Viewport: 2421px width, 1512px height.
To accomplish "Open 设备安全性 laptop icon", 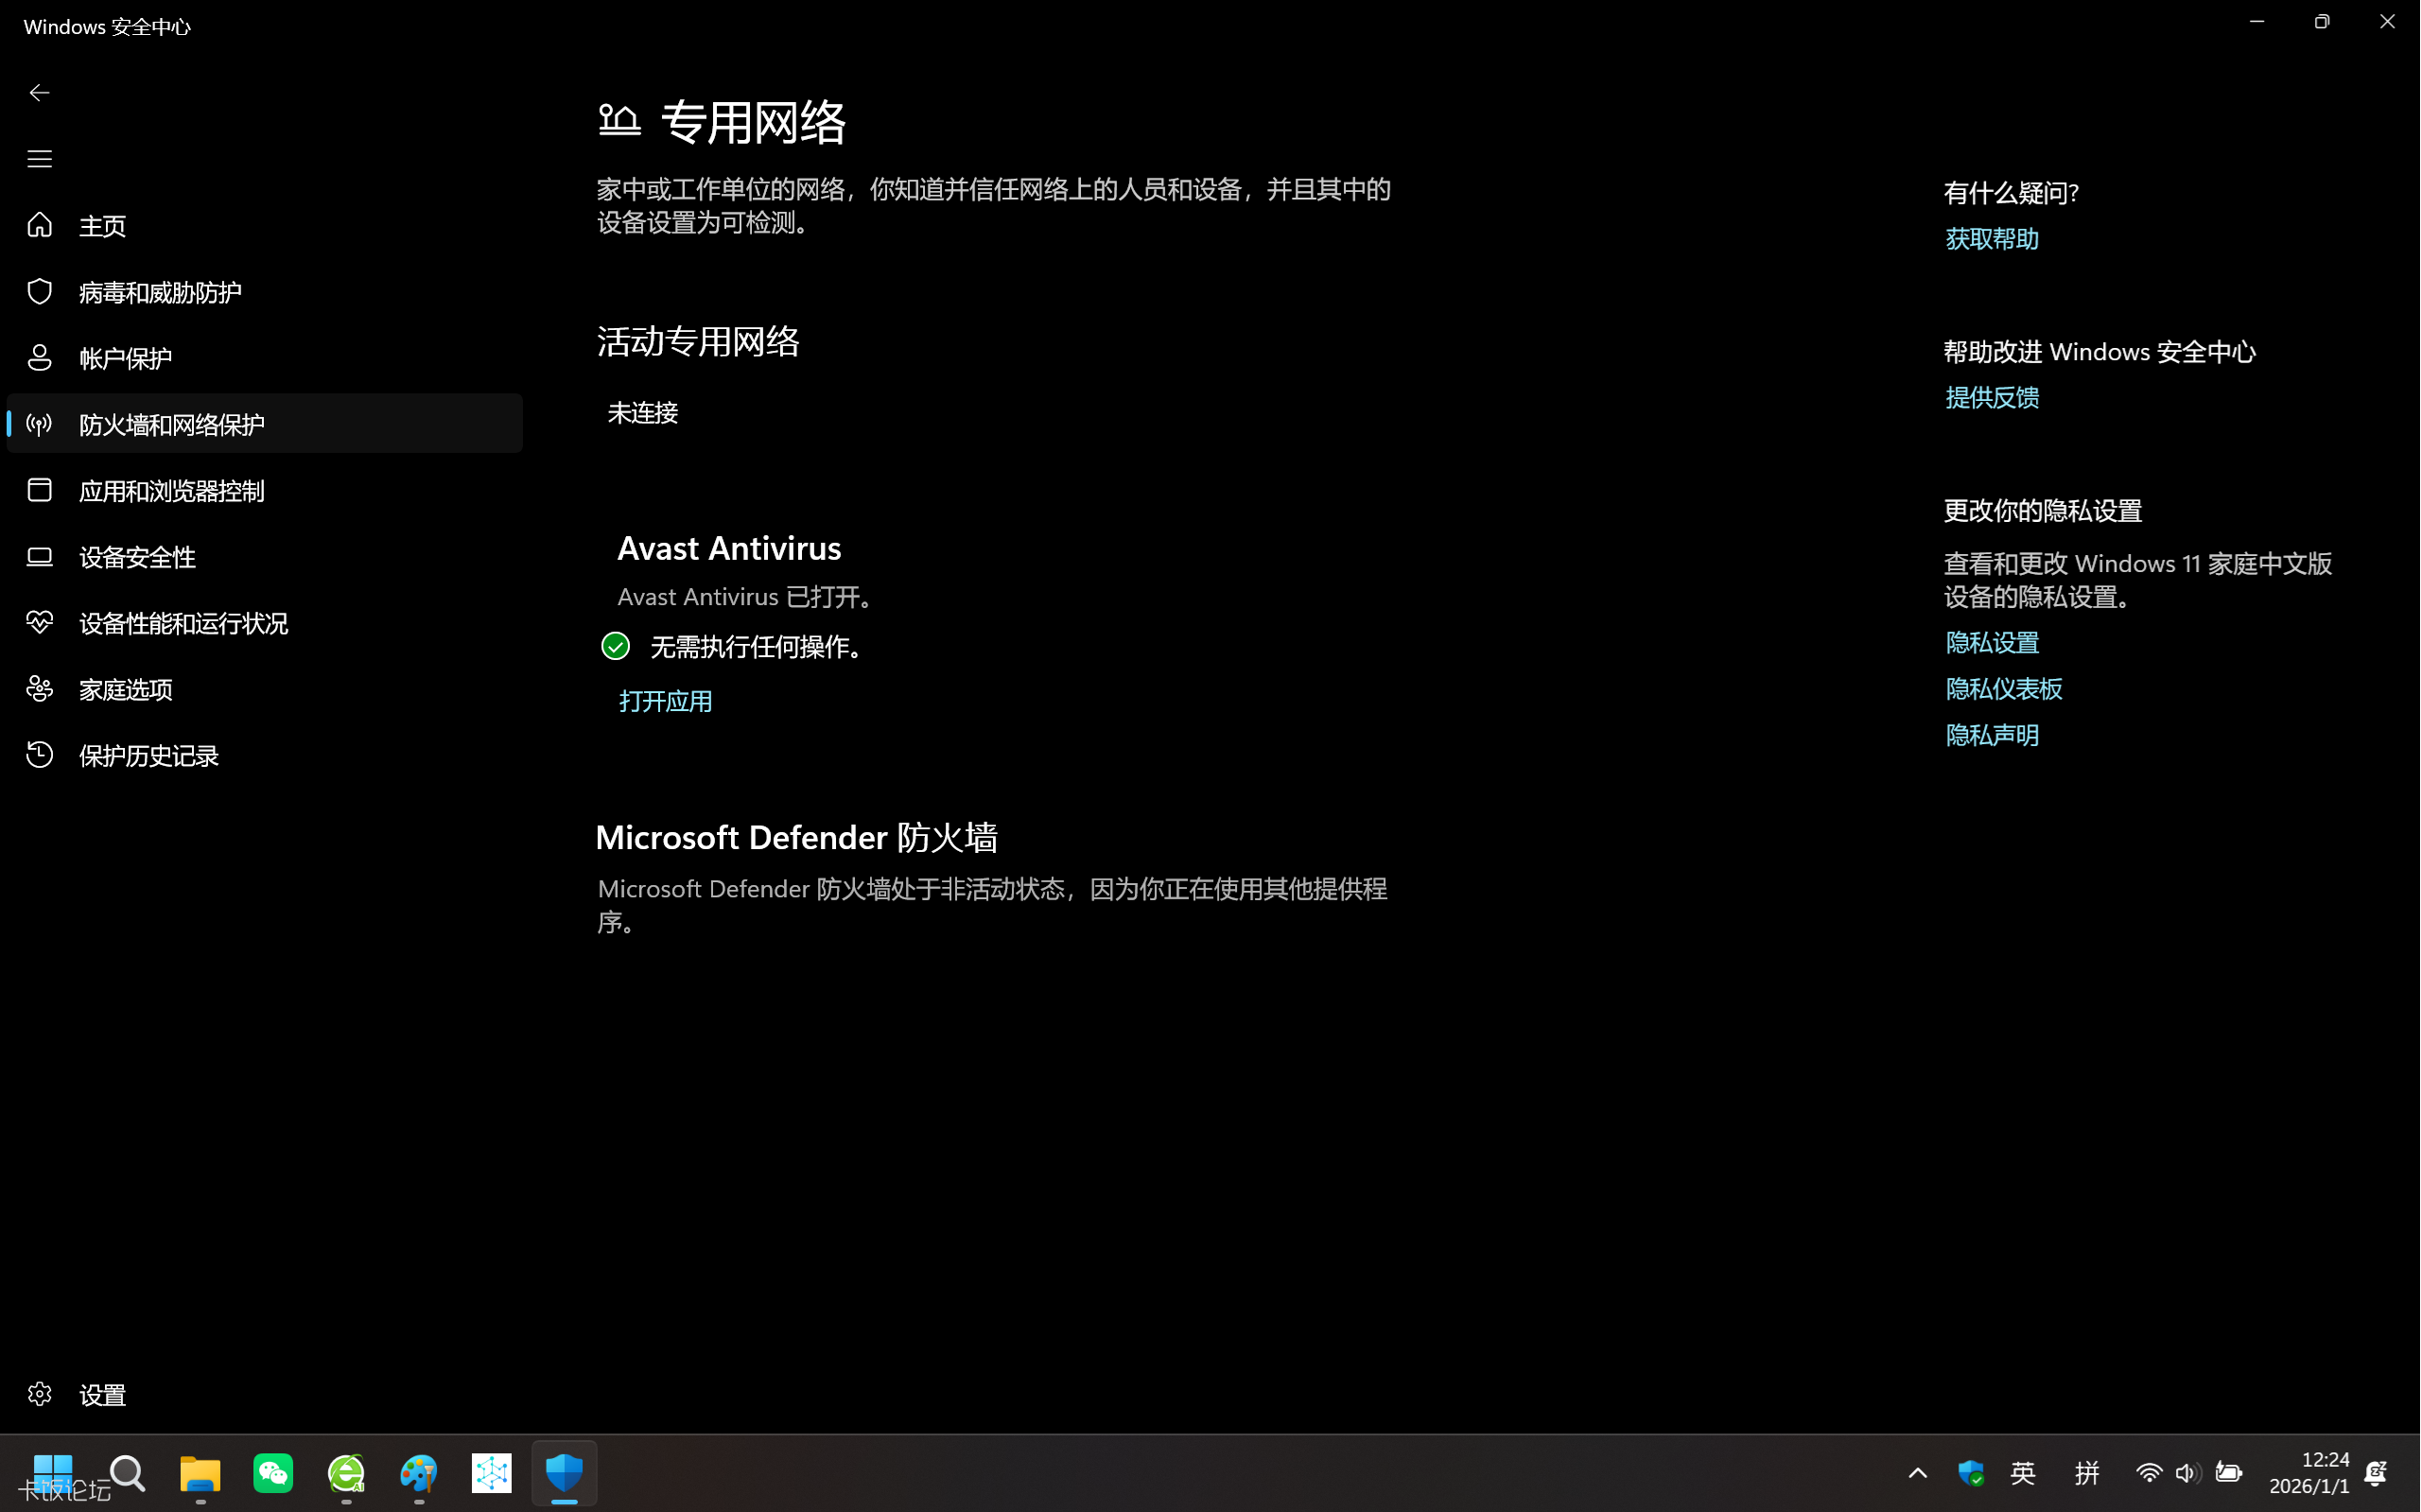I will click(137, 557).
